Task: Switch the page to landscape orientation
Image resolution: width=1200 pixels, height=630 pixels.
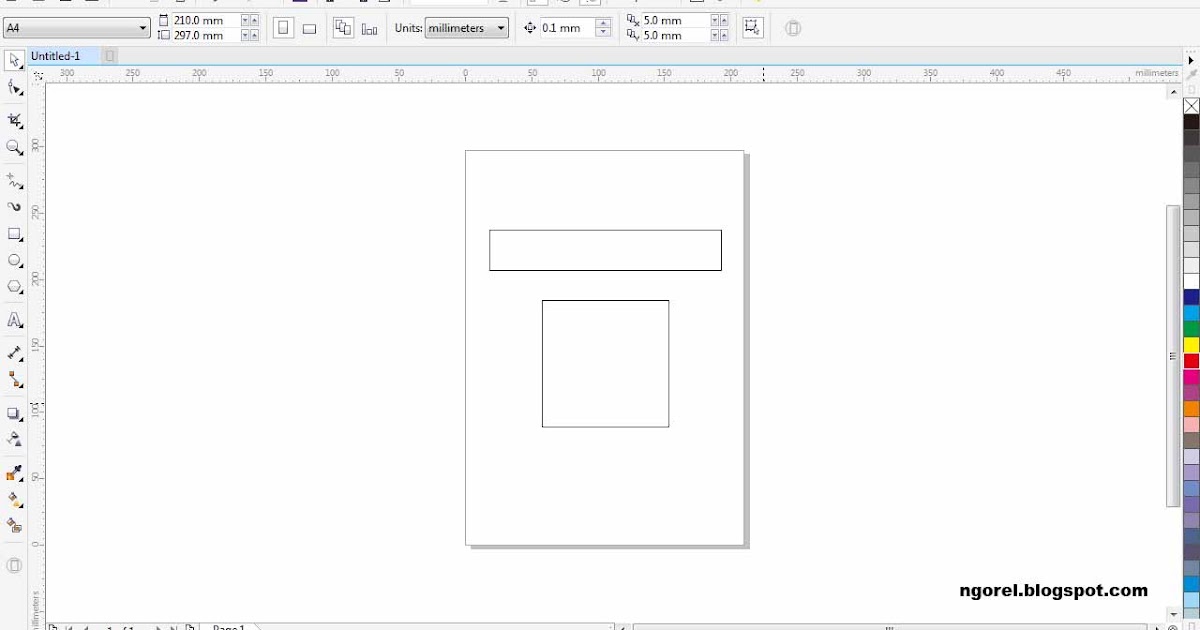Action: pos(309,27)
